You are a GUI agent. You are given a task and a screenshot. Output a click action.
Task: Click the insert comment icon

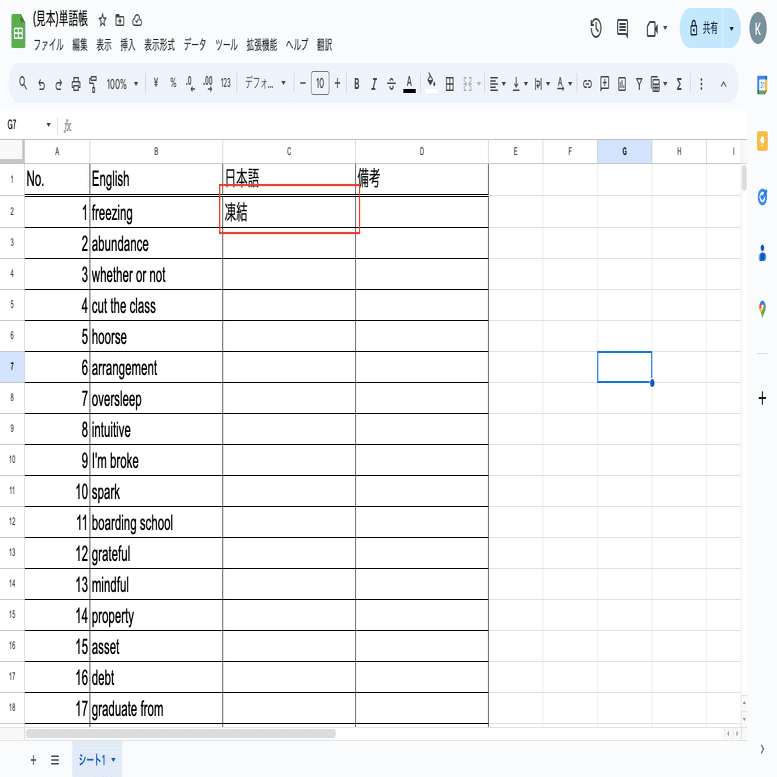click(605, 83)
